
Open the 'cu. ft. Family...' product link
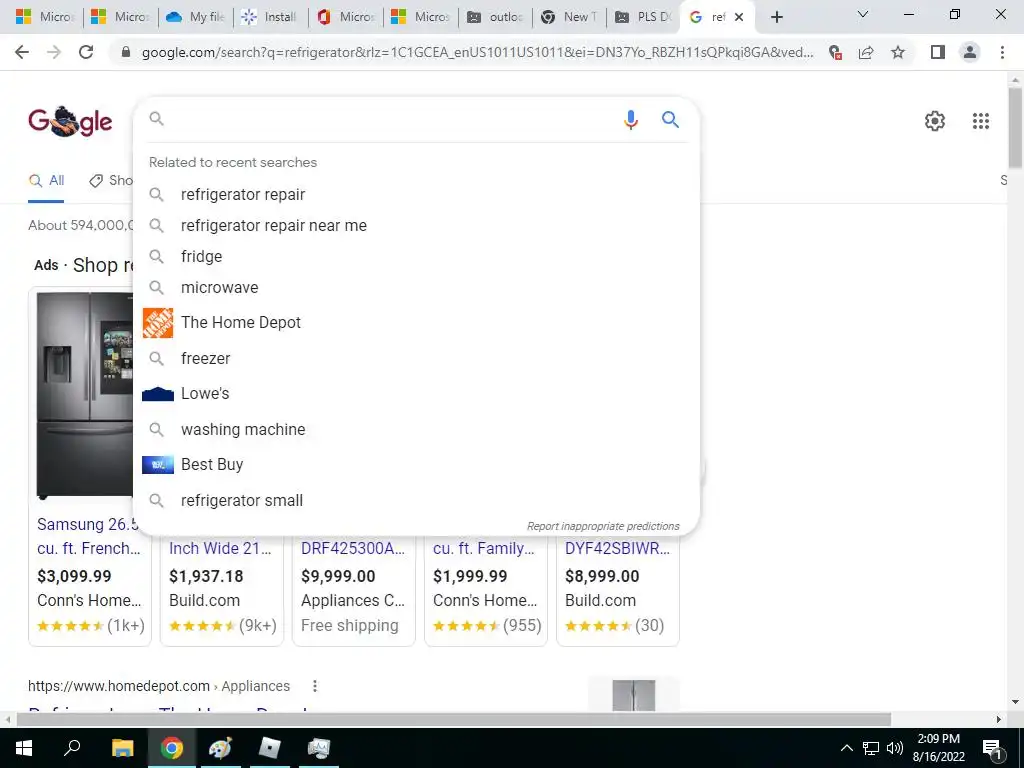(484, 549)
